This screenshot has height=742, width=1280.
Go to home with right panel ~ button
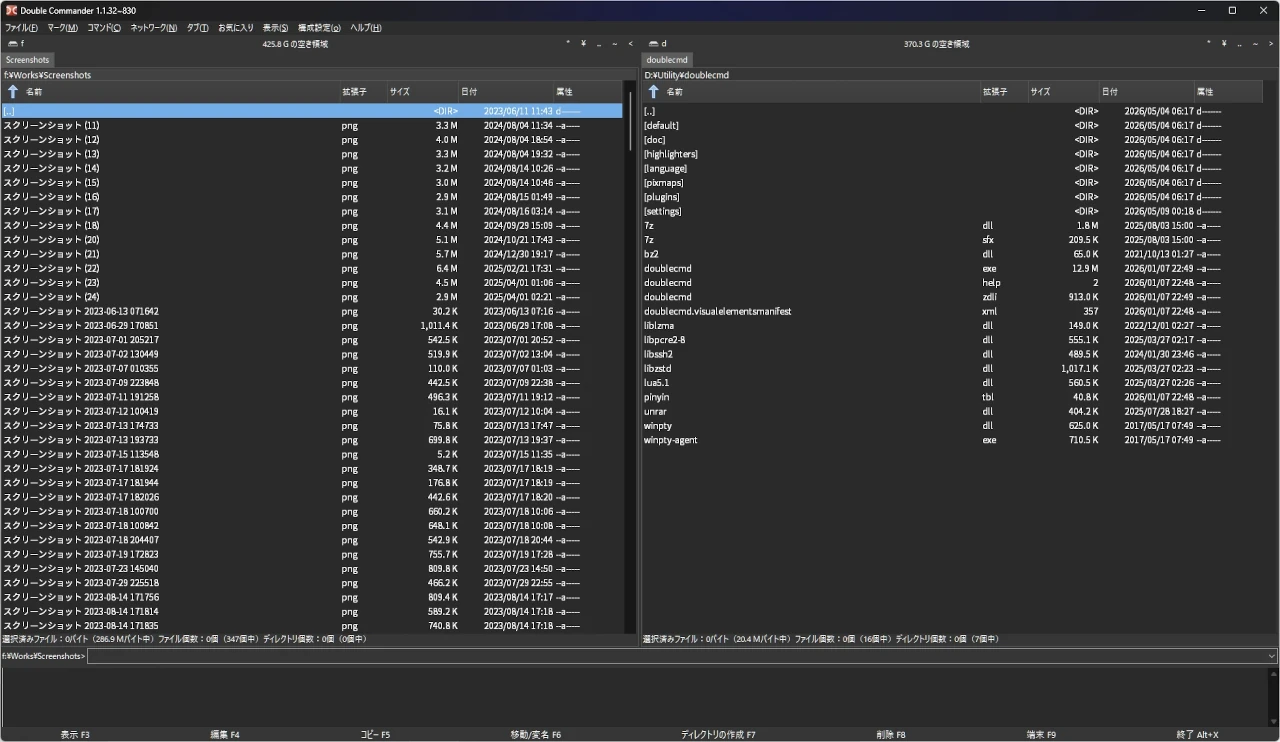1255,44
